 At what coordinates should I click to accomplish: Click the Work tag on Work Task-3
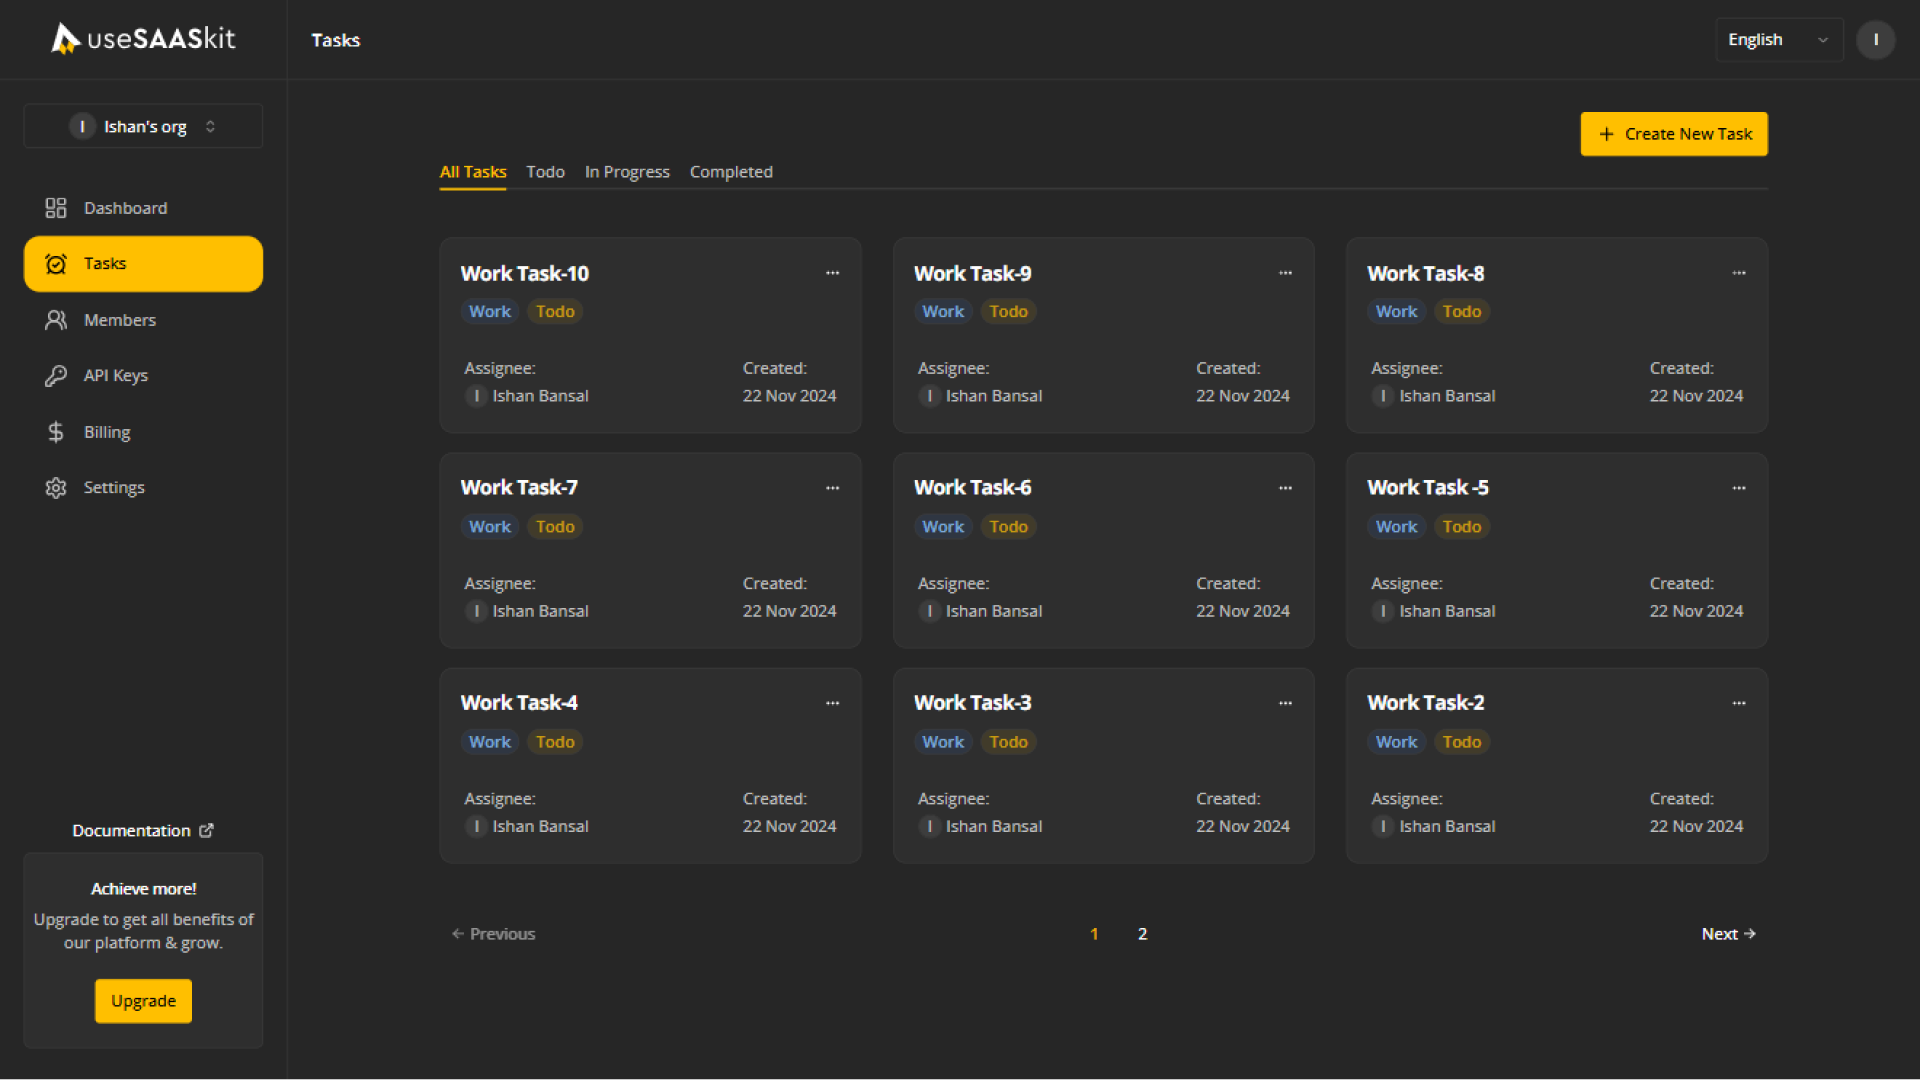(x=943, y=742)
